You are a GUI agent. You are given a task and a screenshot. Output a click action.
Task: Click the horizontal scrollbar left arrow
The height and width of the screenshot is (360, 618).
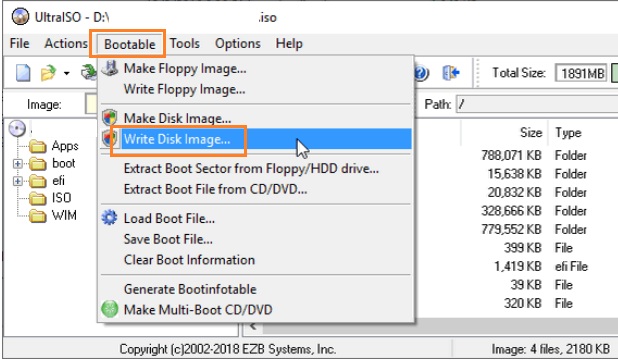[253, 326]
